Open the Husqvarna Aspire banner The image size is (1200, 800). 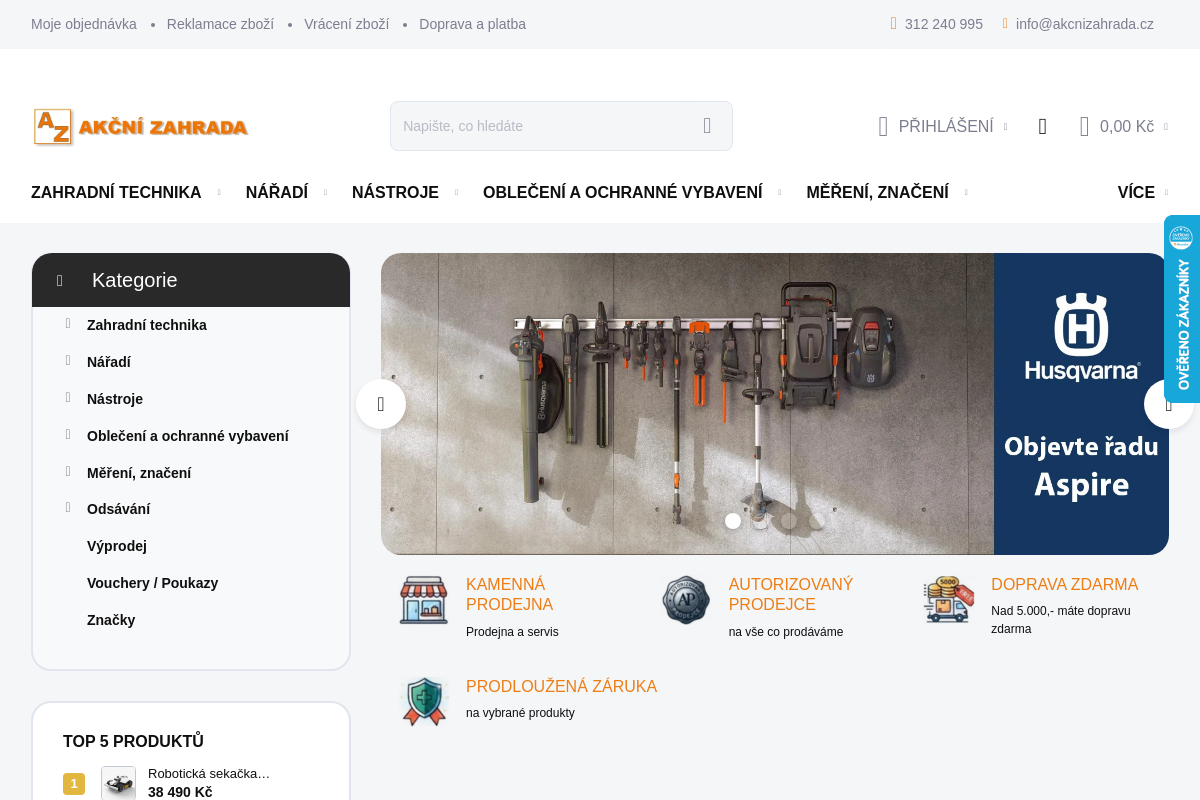click(775, 404)
